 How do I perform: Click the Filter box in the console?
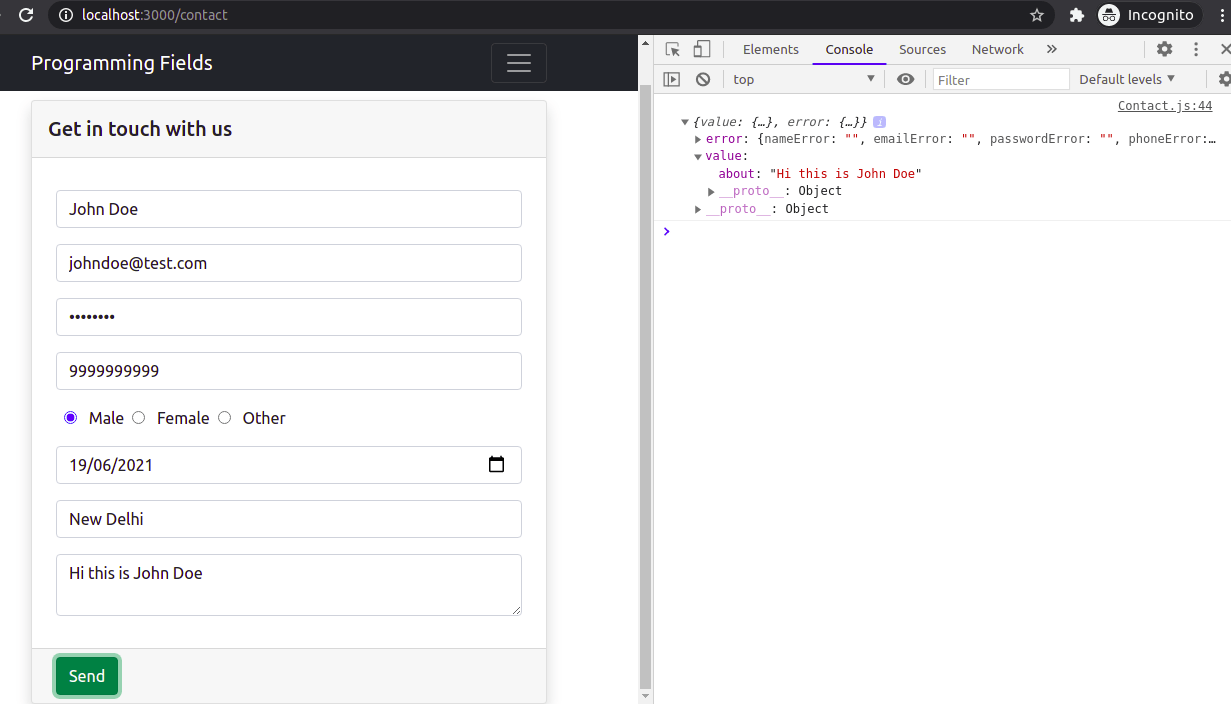point(1000,78)
